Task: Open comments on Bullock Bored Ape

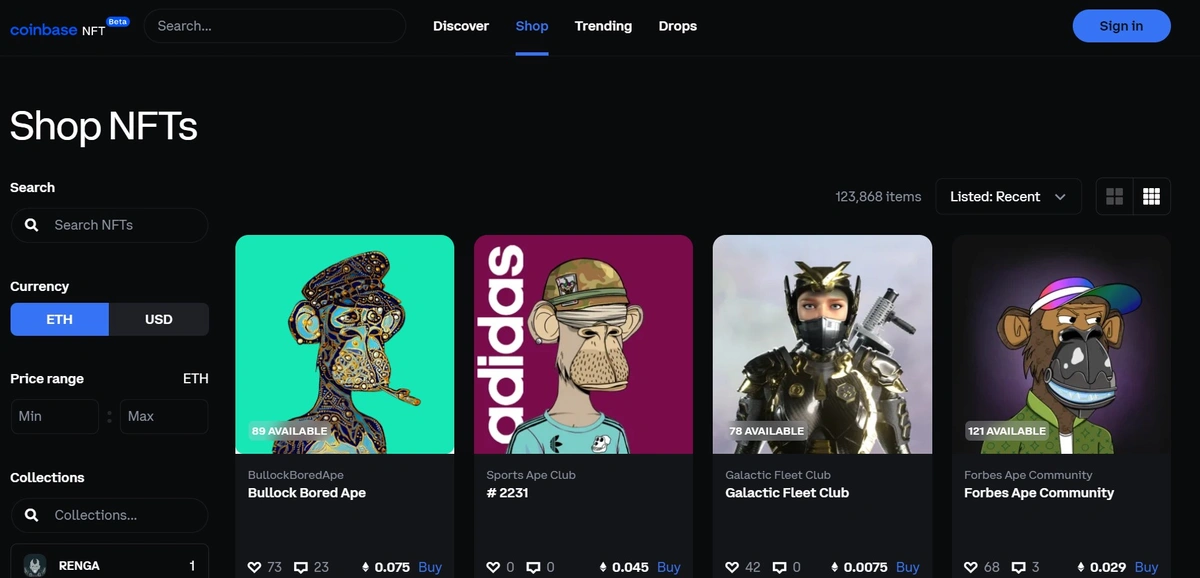Action: (x=301, y=567)
